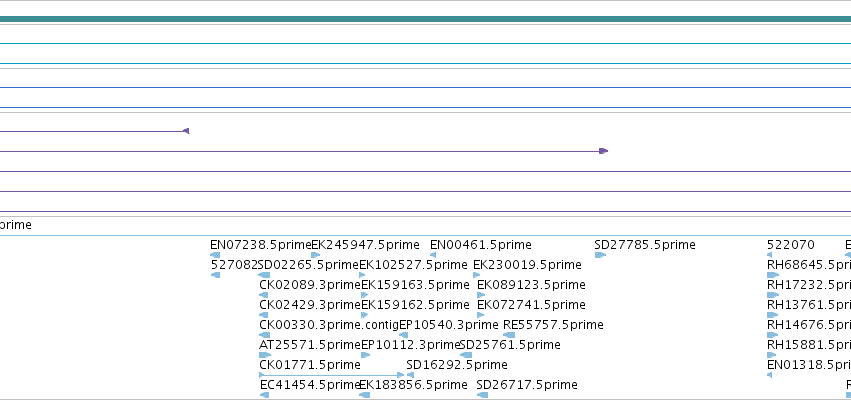Select the EC41454.5prime feature arrow
The width and height of the screenshot is (851, 400).
coord(264,395)
